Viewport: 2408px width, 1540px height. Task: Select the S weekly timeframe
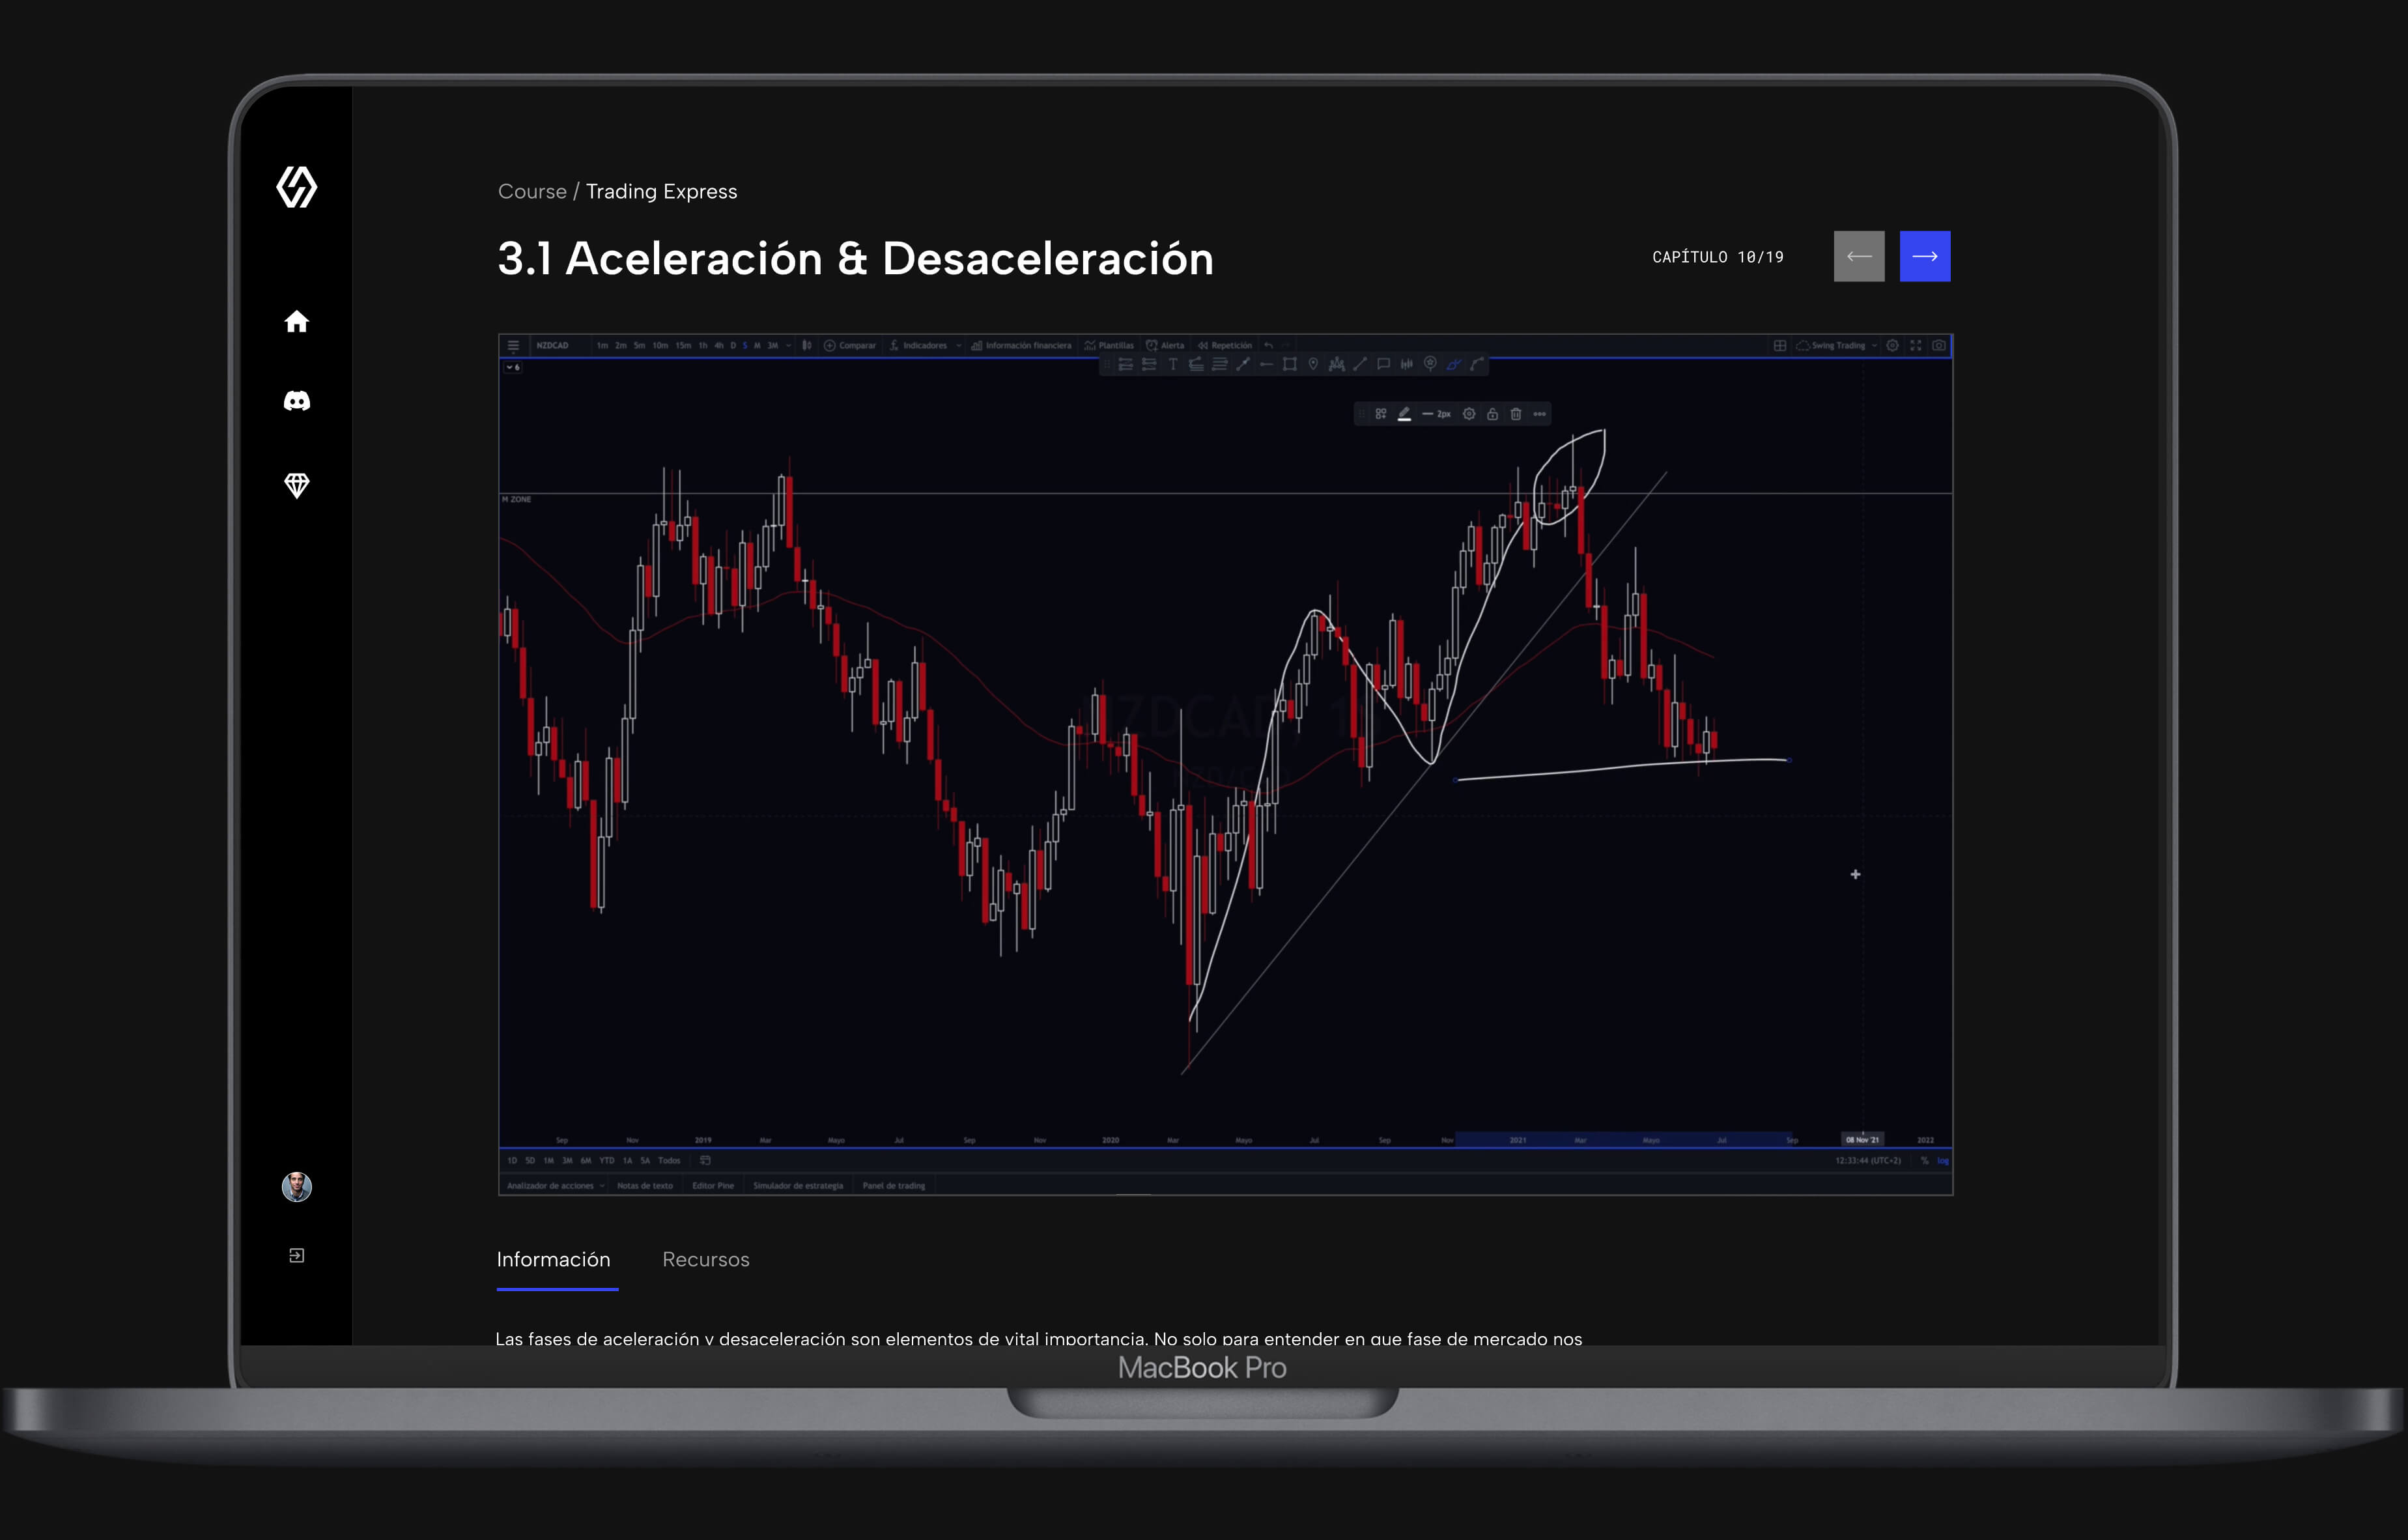[x=745, y=346]
